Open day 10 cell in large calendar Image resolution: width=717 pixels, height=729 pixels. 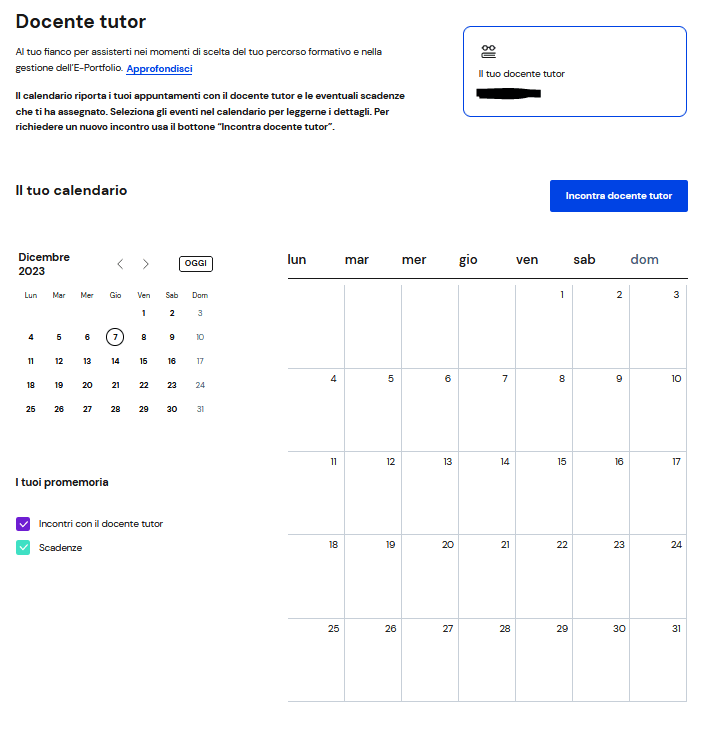pyautogui.click(x=658, y=409)
